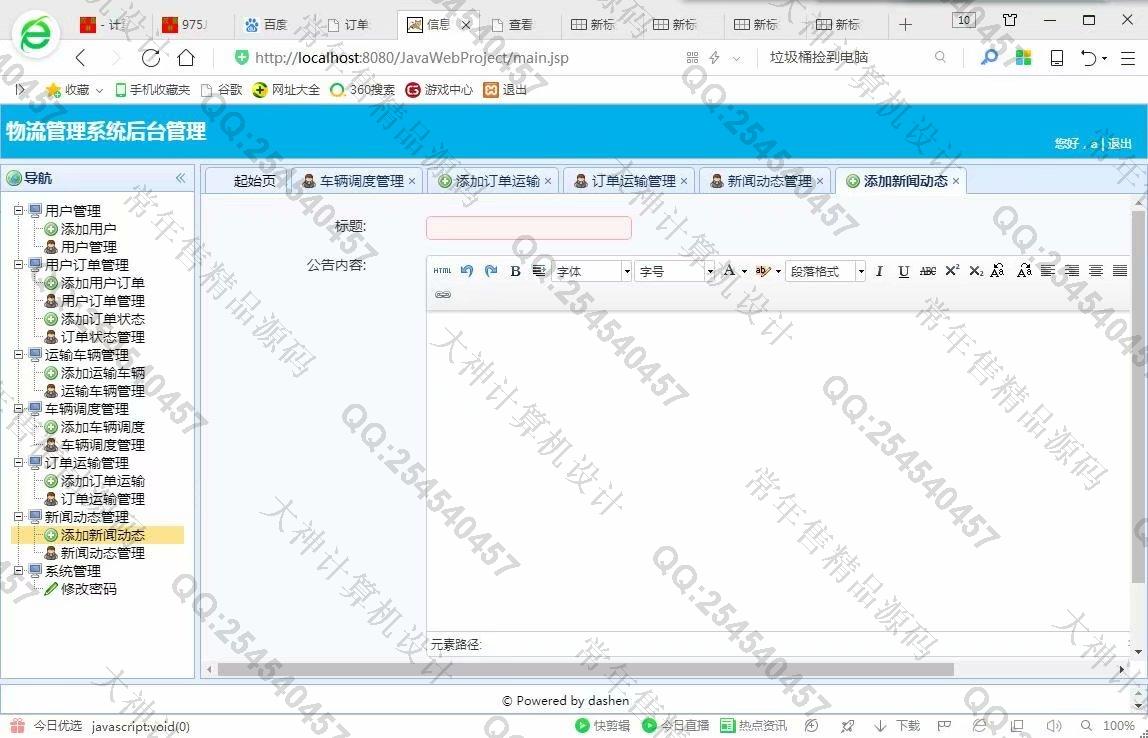Screen dimensions: 1148x738
Task: Open the font size 字号 dropdown
Action: pyautogui.click(x=674, y=271)
